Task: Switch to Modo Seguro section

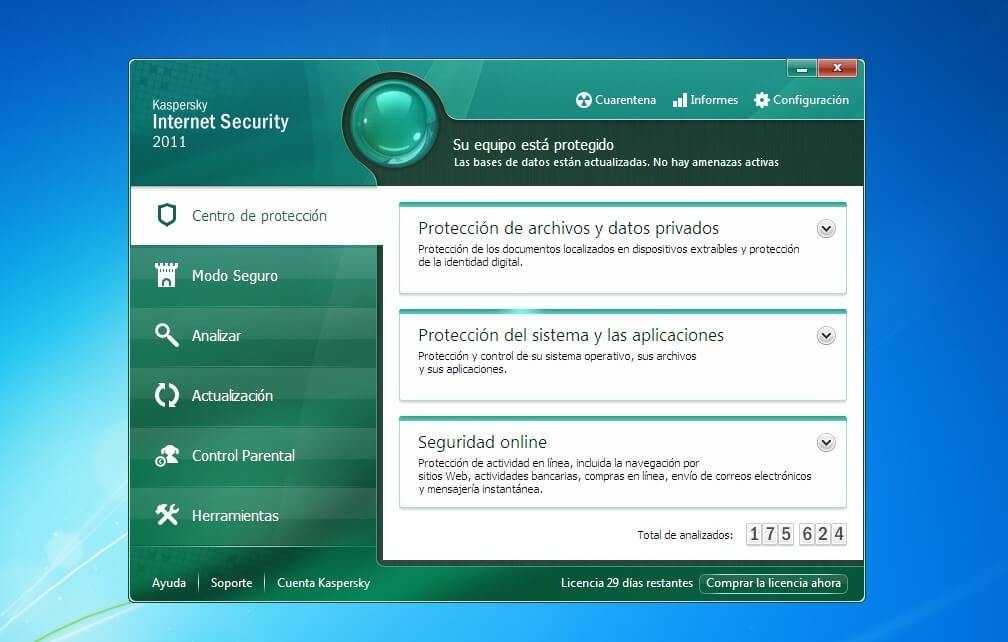Action: pyautogui.click(x=253, y=275)
